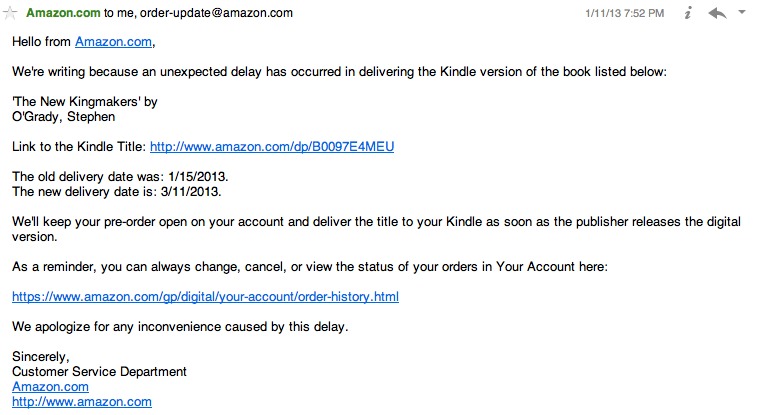Image resolution: width=759 pixels, height=415 pixels.
Task: Click 'Customer Service Department' signature line
Action: click(x=99, y=371)
